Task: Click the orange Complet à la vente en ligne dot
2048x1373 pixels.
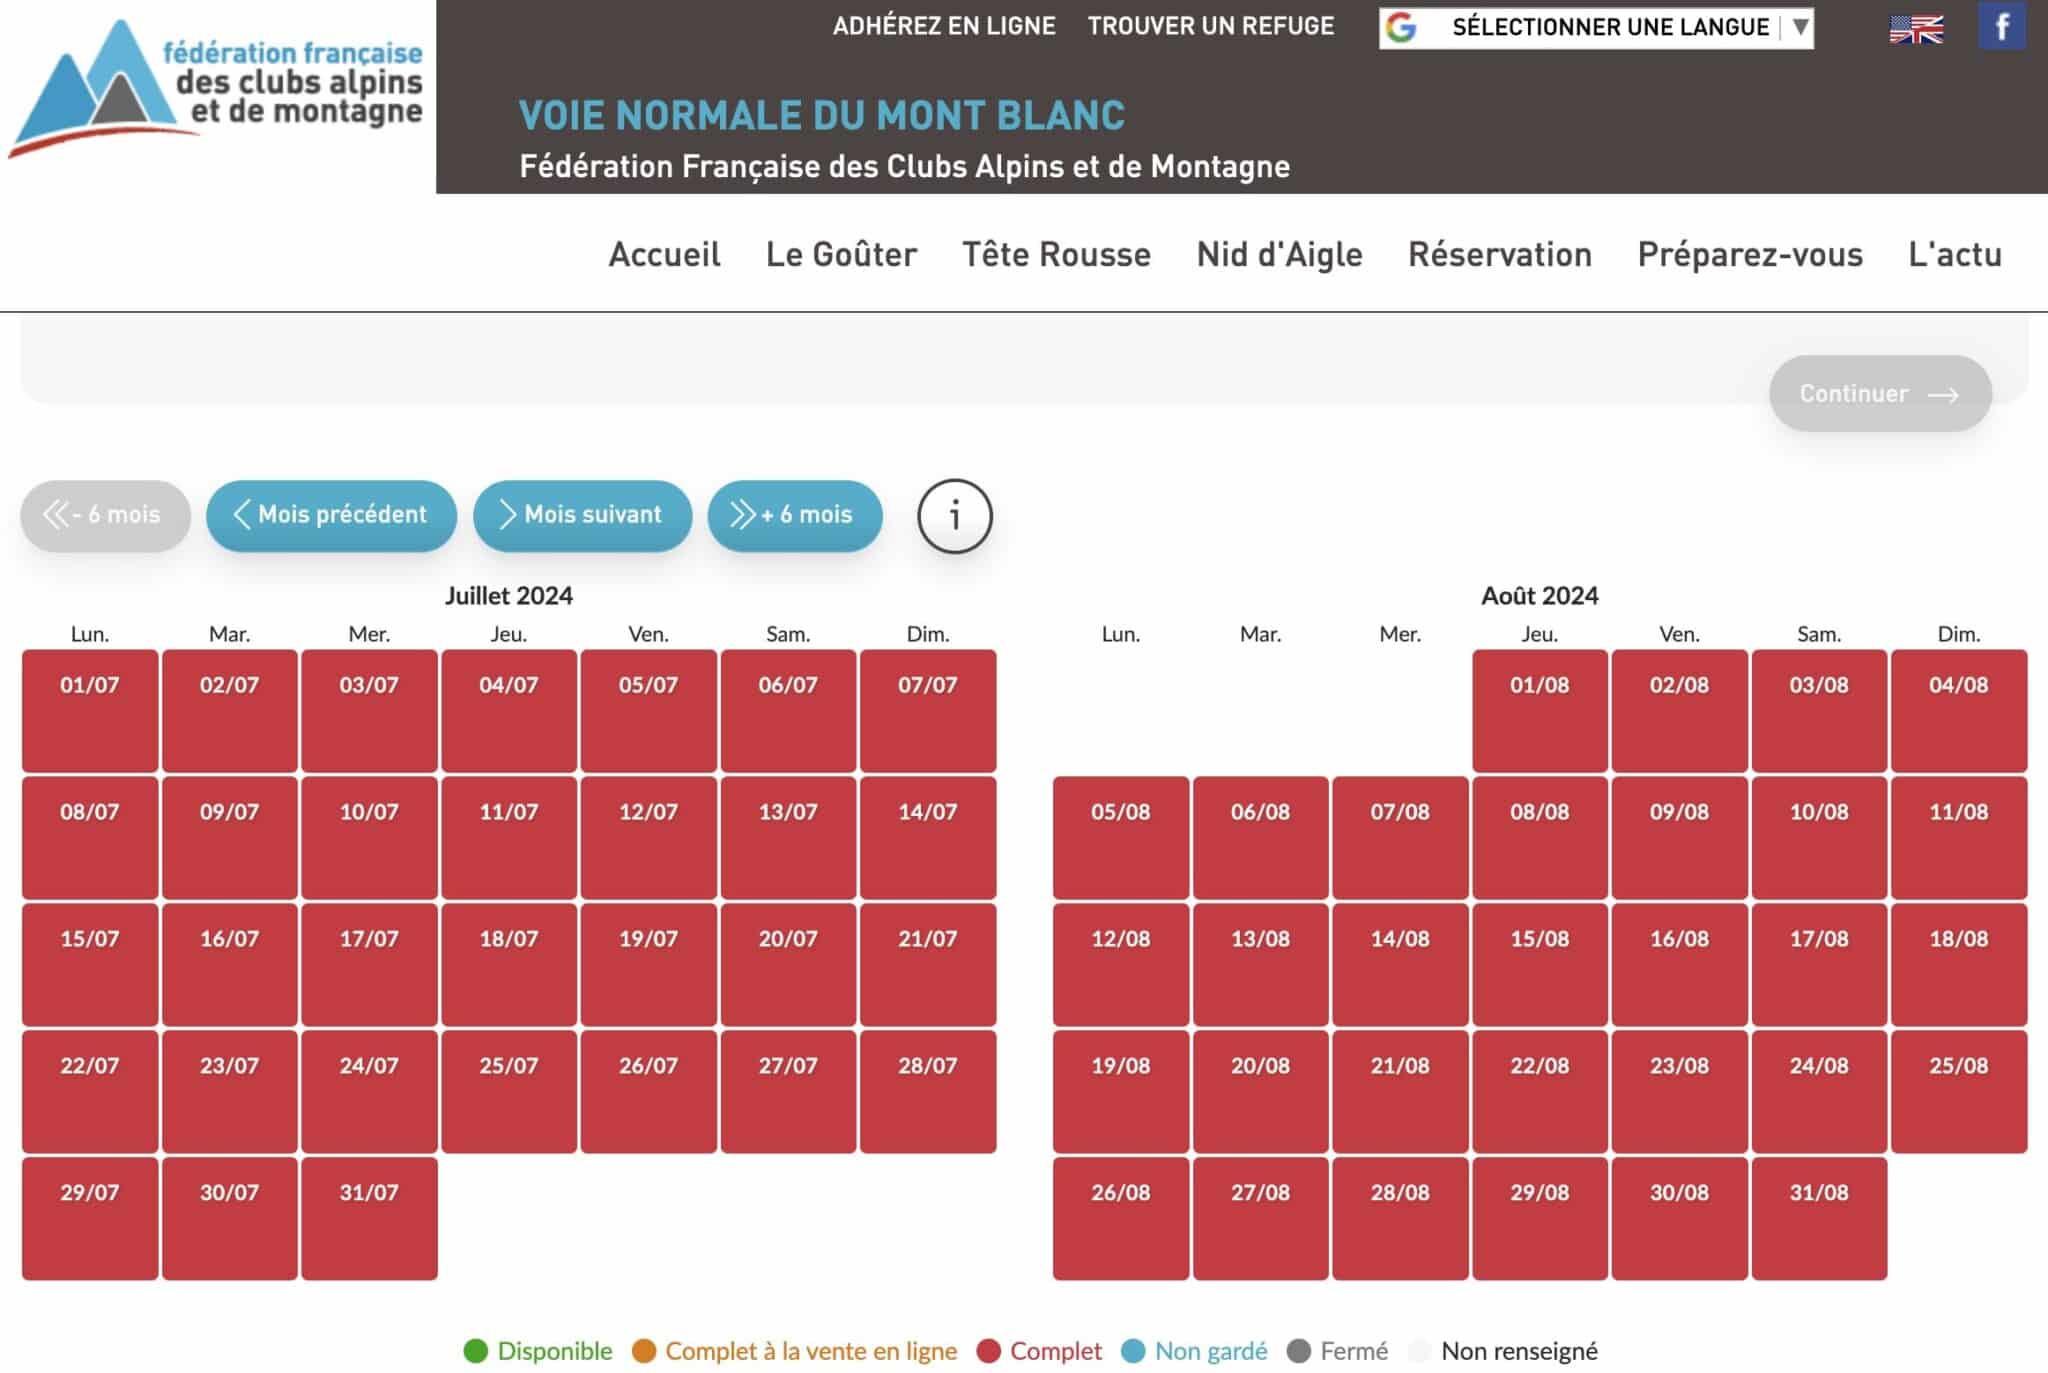Action: click(x=644, y=1351)
